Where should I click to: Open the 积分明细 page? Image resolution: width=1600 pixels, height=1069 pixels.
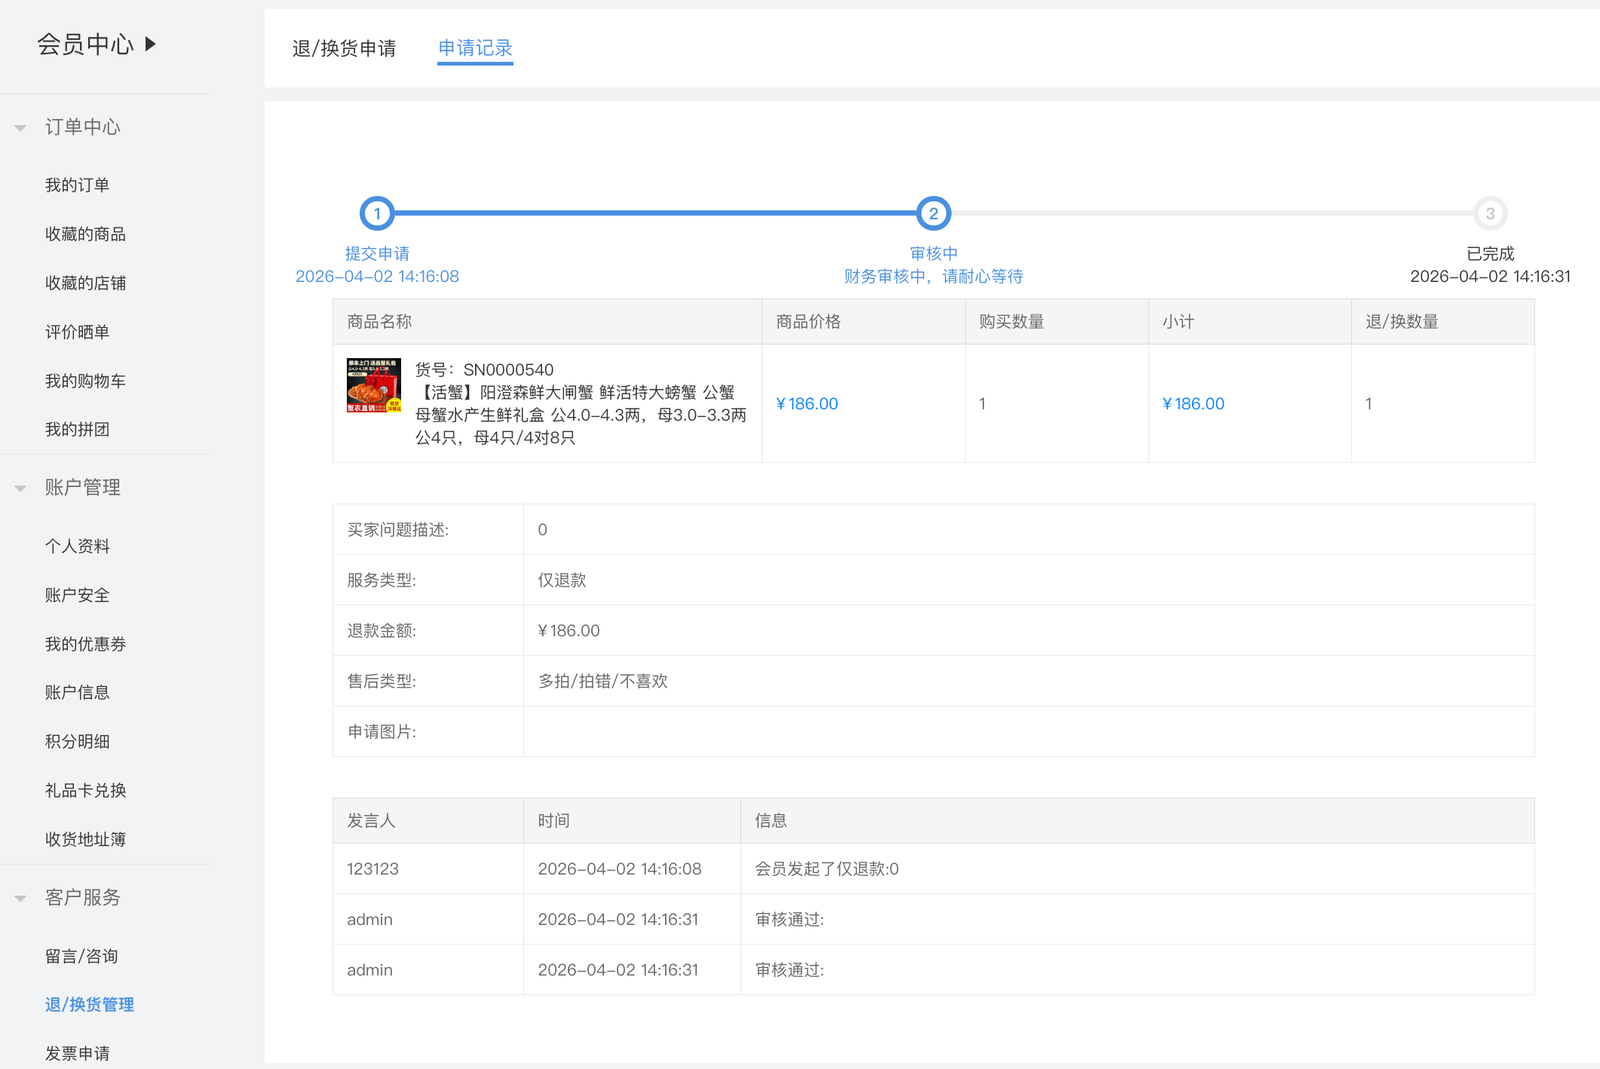click(77, 741)
